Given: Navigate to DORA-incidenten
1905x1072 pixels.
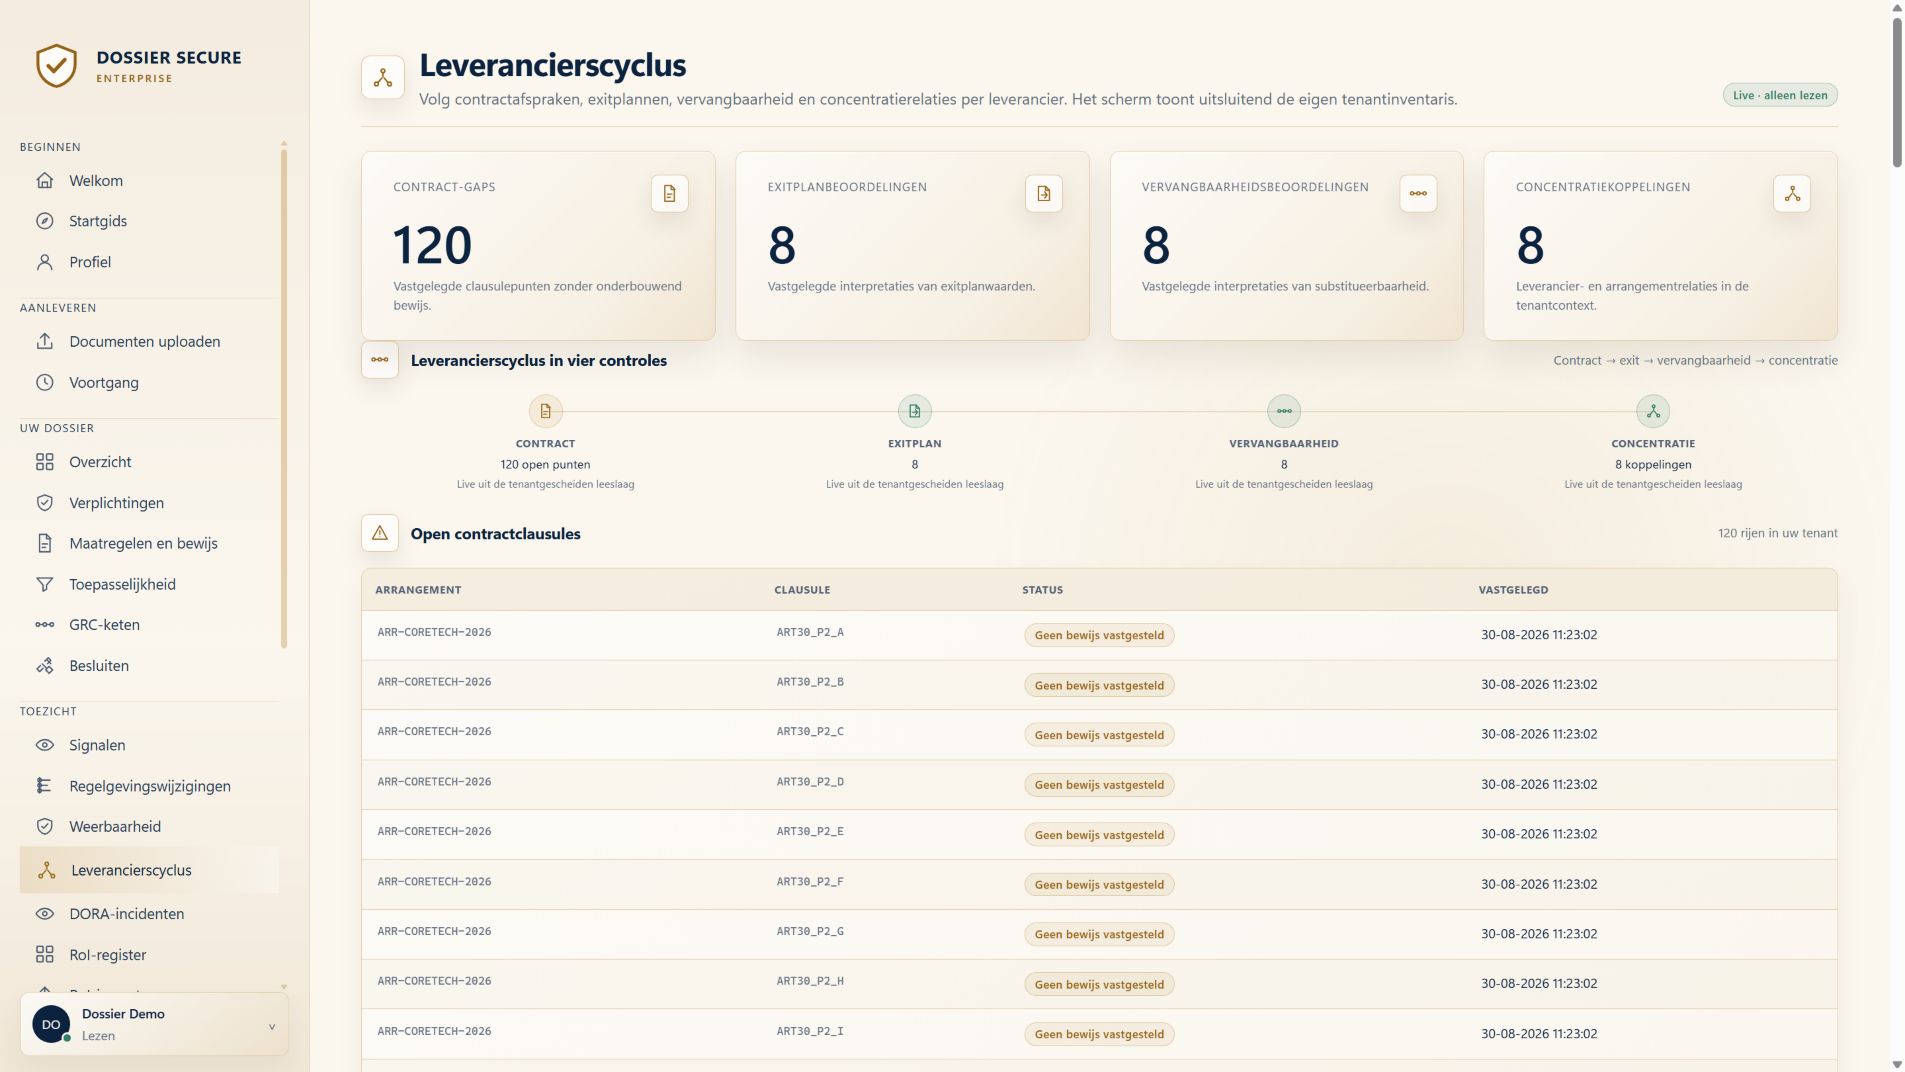Looking at the screenshot, I should (x=150, y=914).
